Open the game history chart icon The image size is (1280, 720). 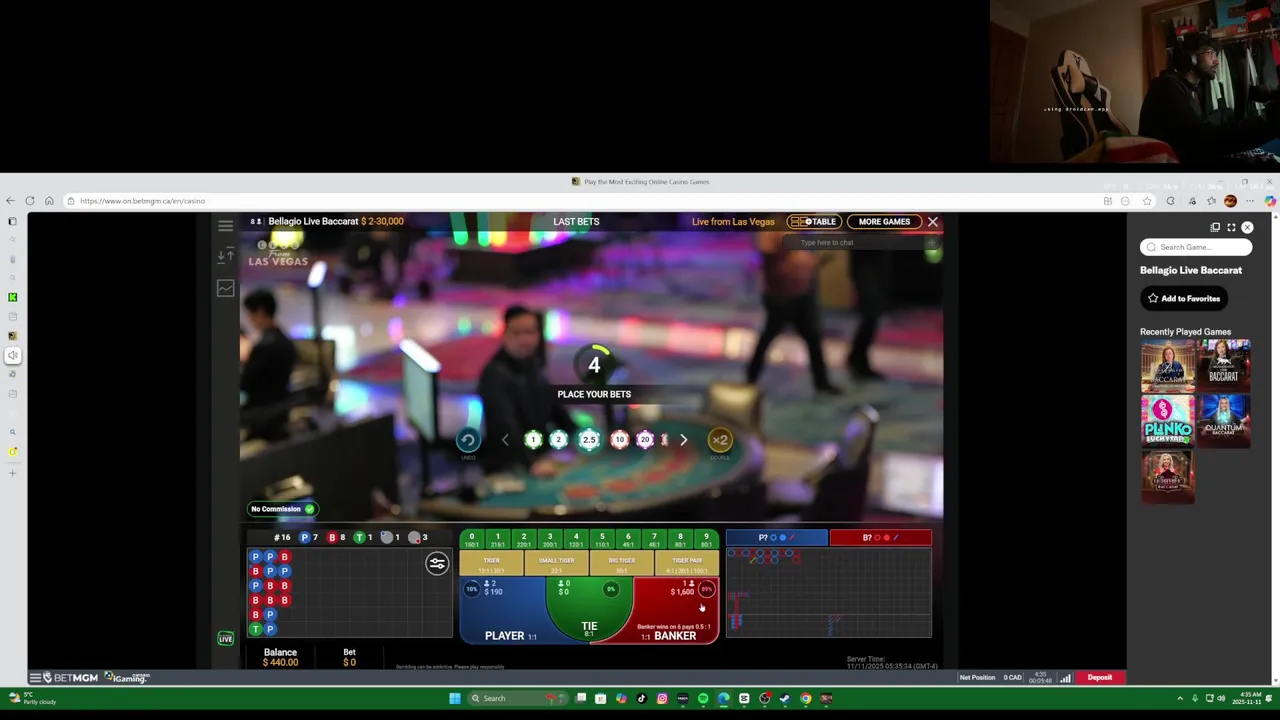pos(225,288)
